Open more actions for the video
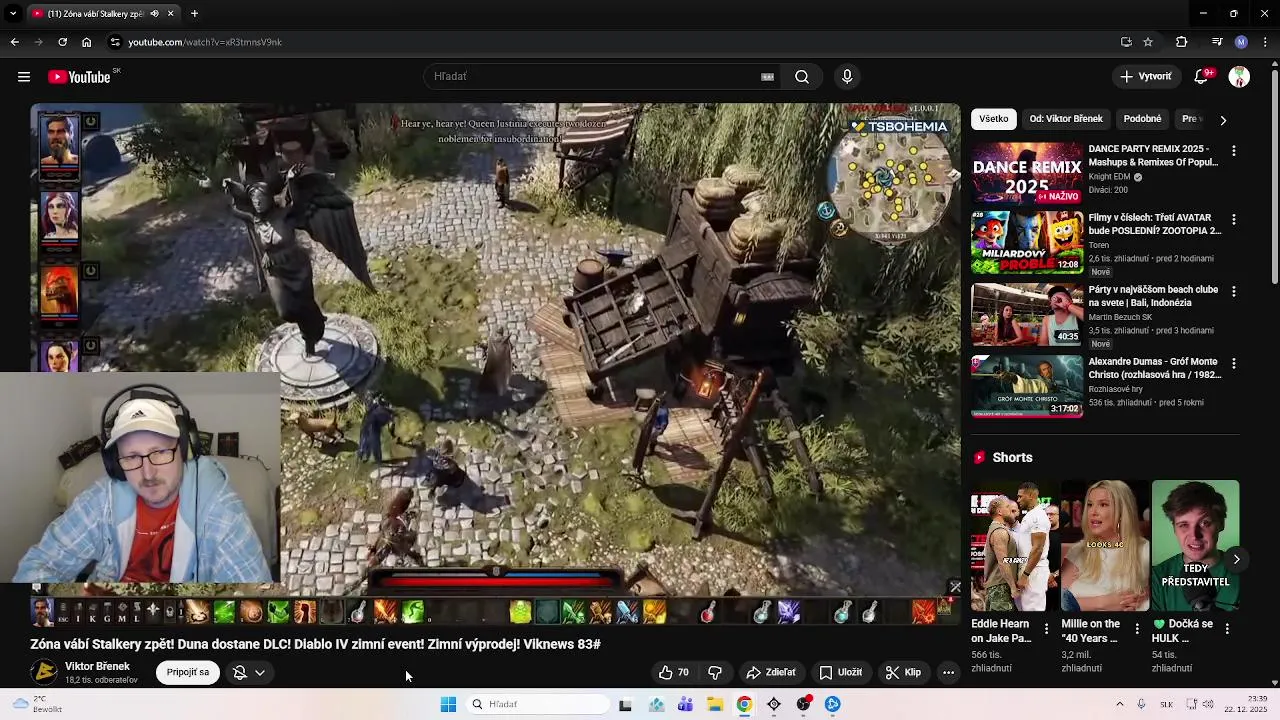1280x720 pixels. [x=948, y=673]
